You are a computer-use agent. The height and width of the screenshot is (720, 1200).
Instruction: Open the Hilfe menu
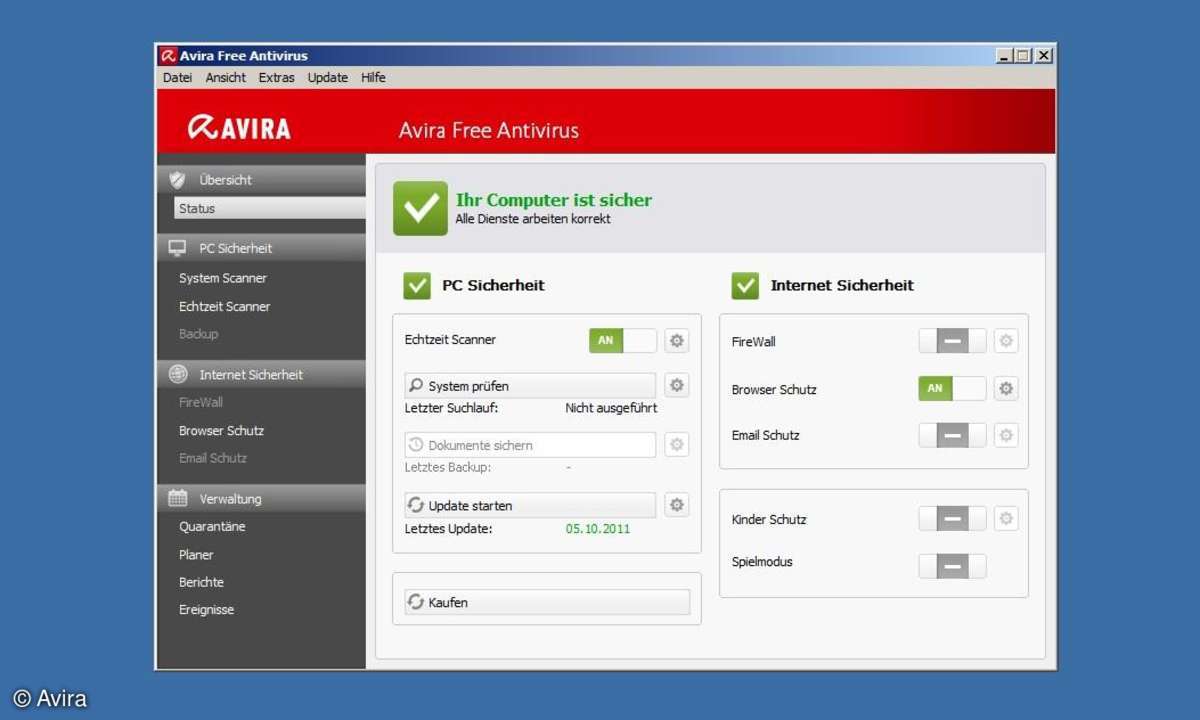(373, 78)
